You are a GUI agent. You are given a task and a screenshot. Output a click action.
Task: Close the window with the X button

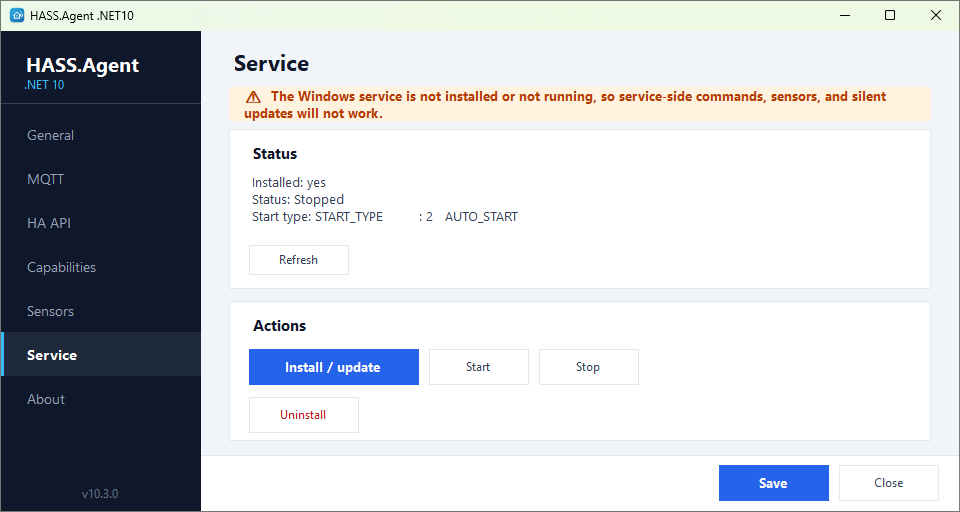click(936, 15)
